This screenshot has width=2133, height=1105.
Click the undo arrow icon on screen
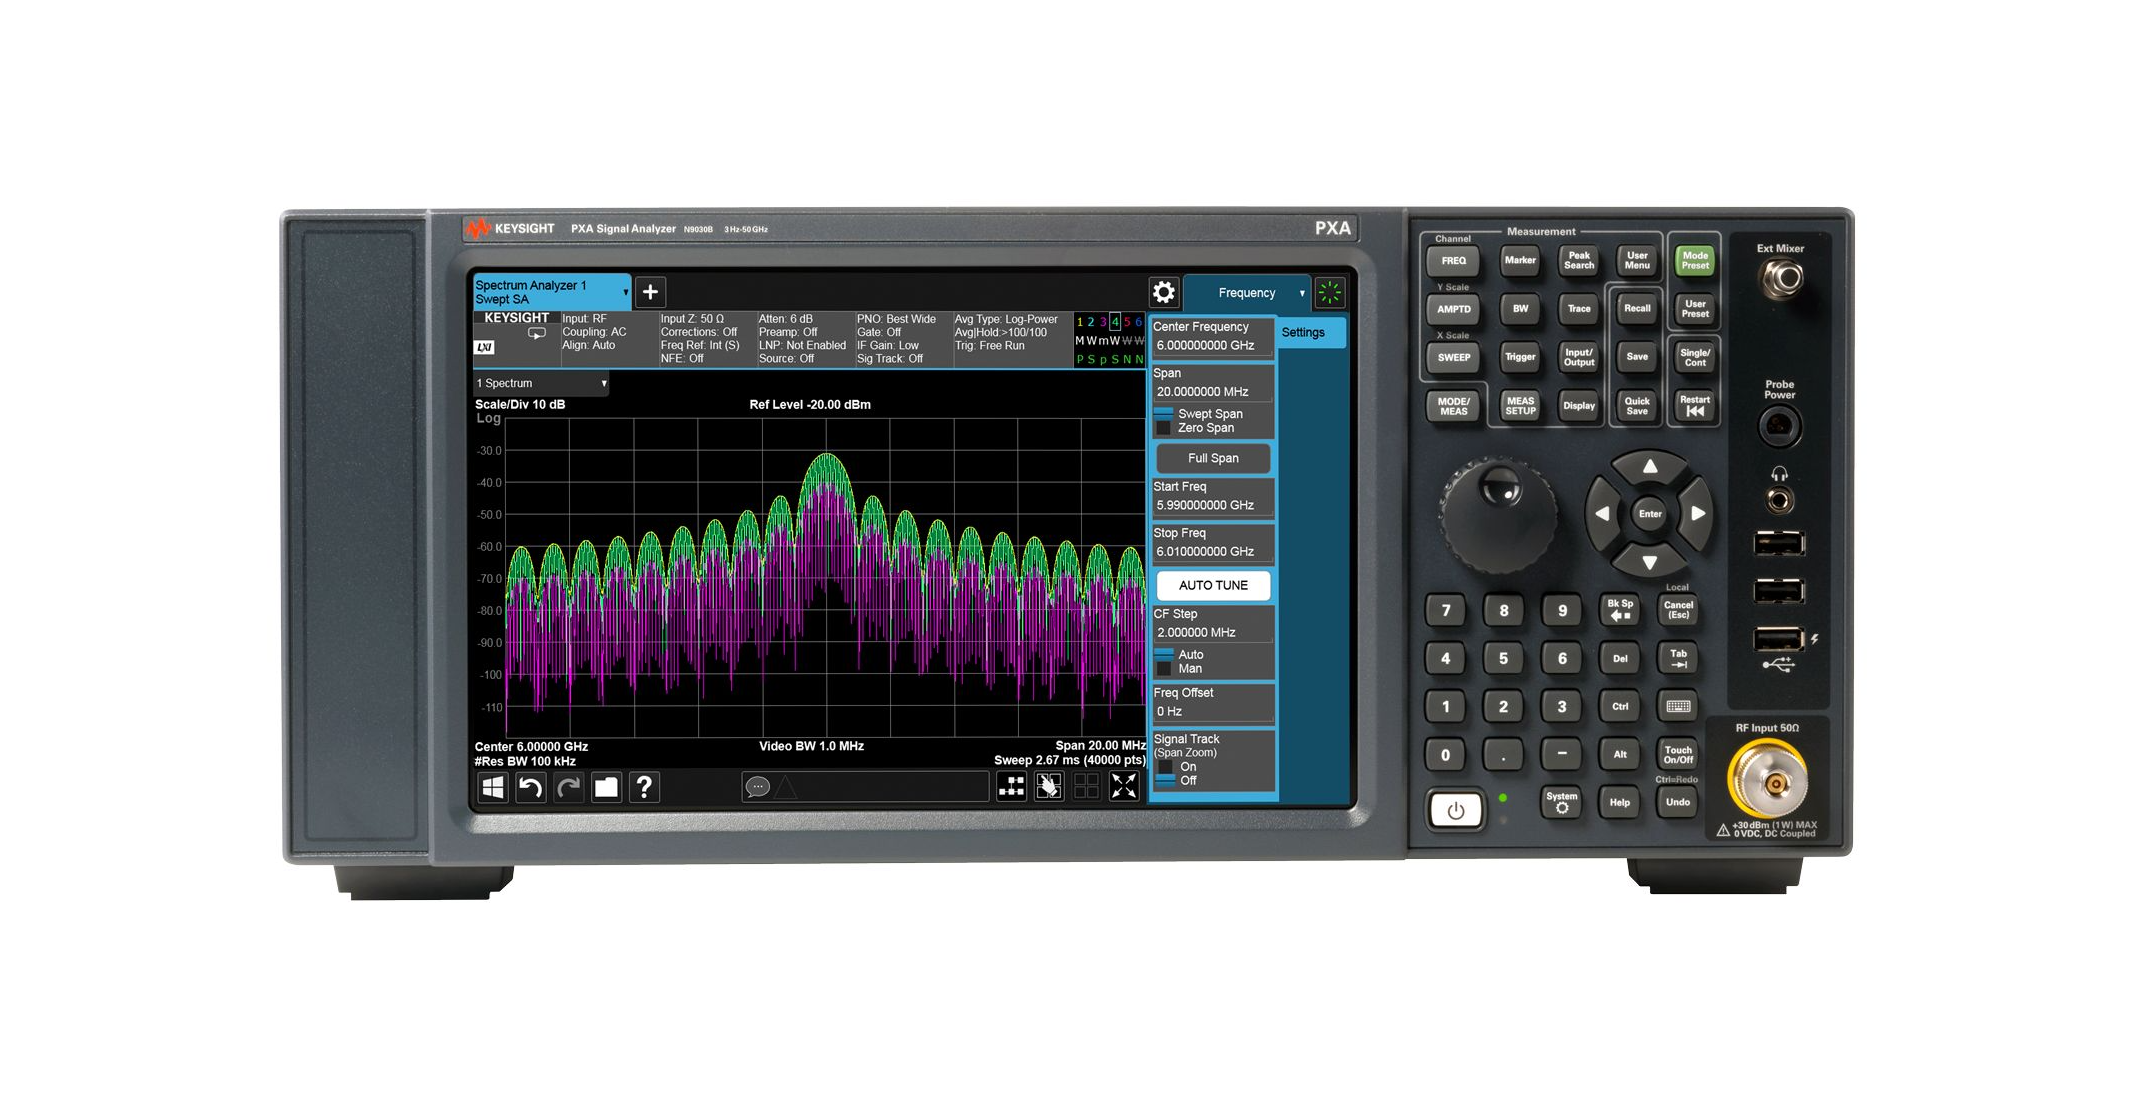530,788
